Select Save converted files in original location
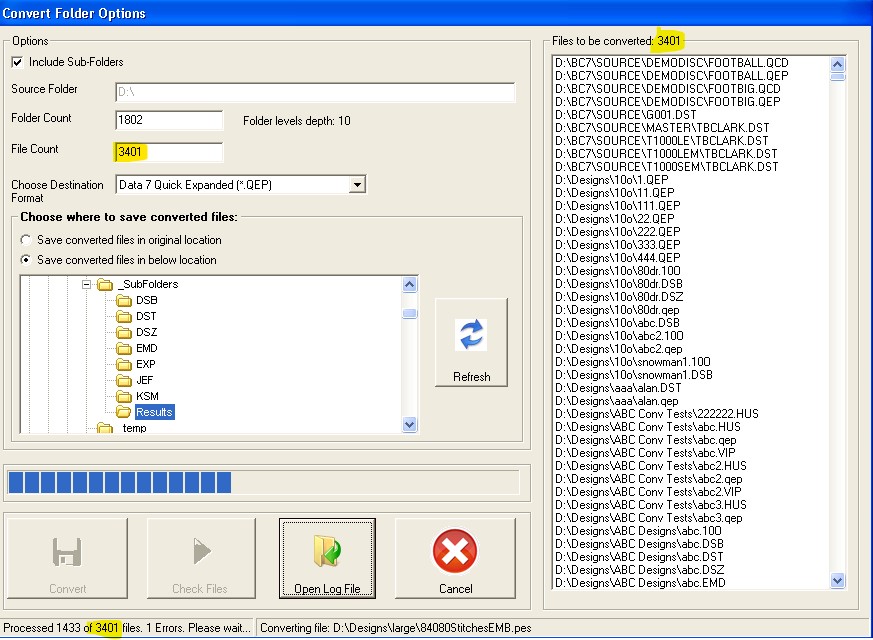The height and width of the screenshot is (640, 873). pyautogui.click(x=26, y=240)
